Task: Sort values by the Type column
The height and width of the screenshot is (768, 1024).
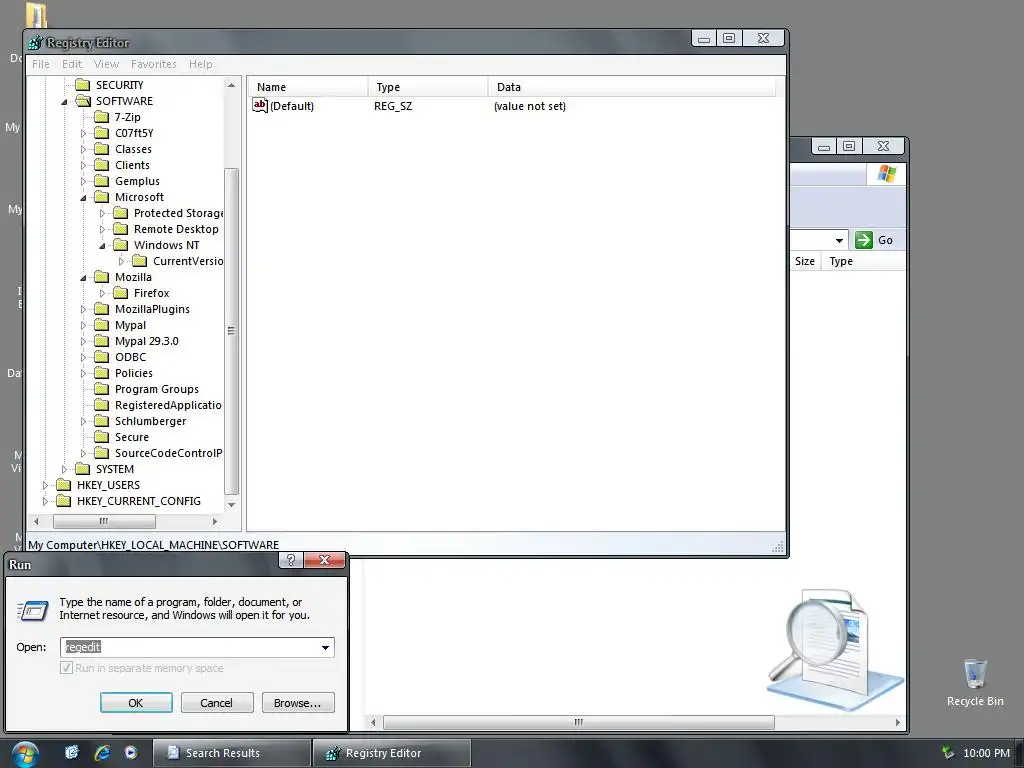Action: coord(428,87)
